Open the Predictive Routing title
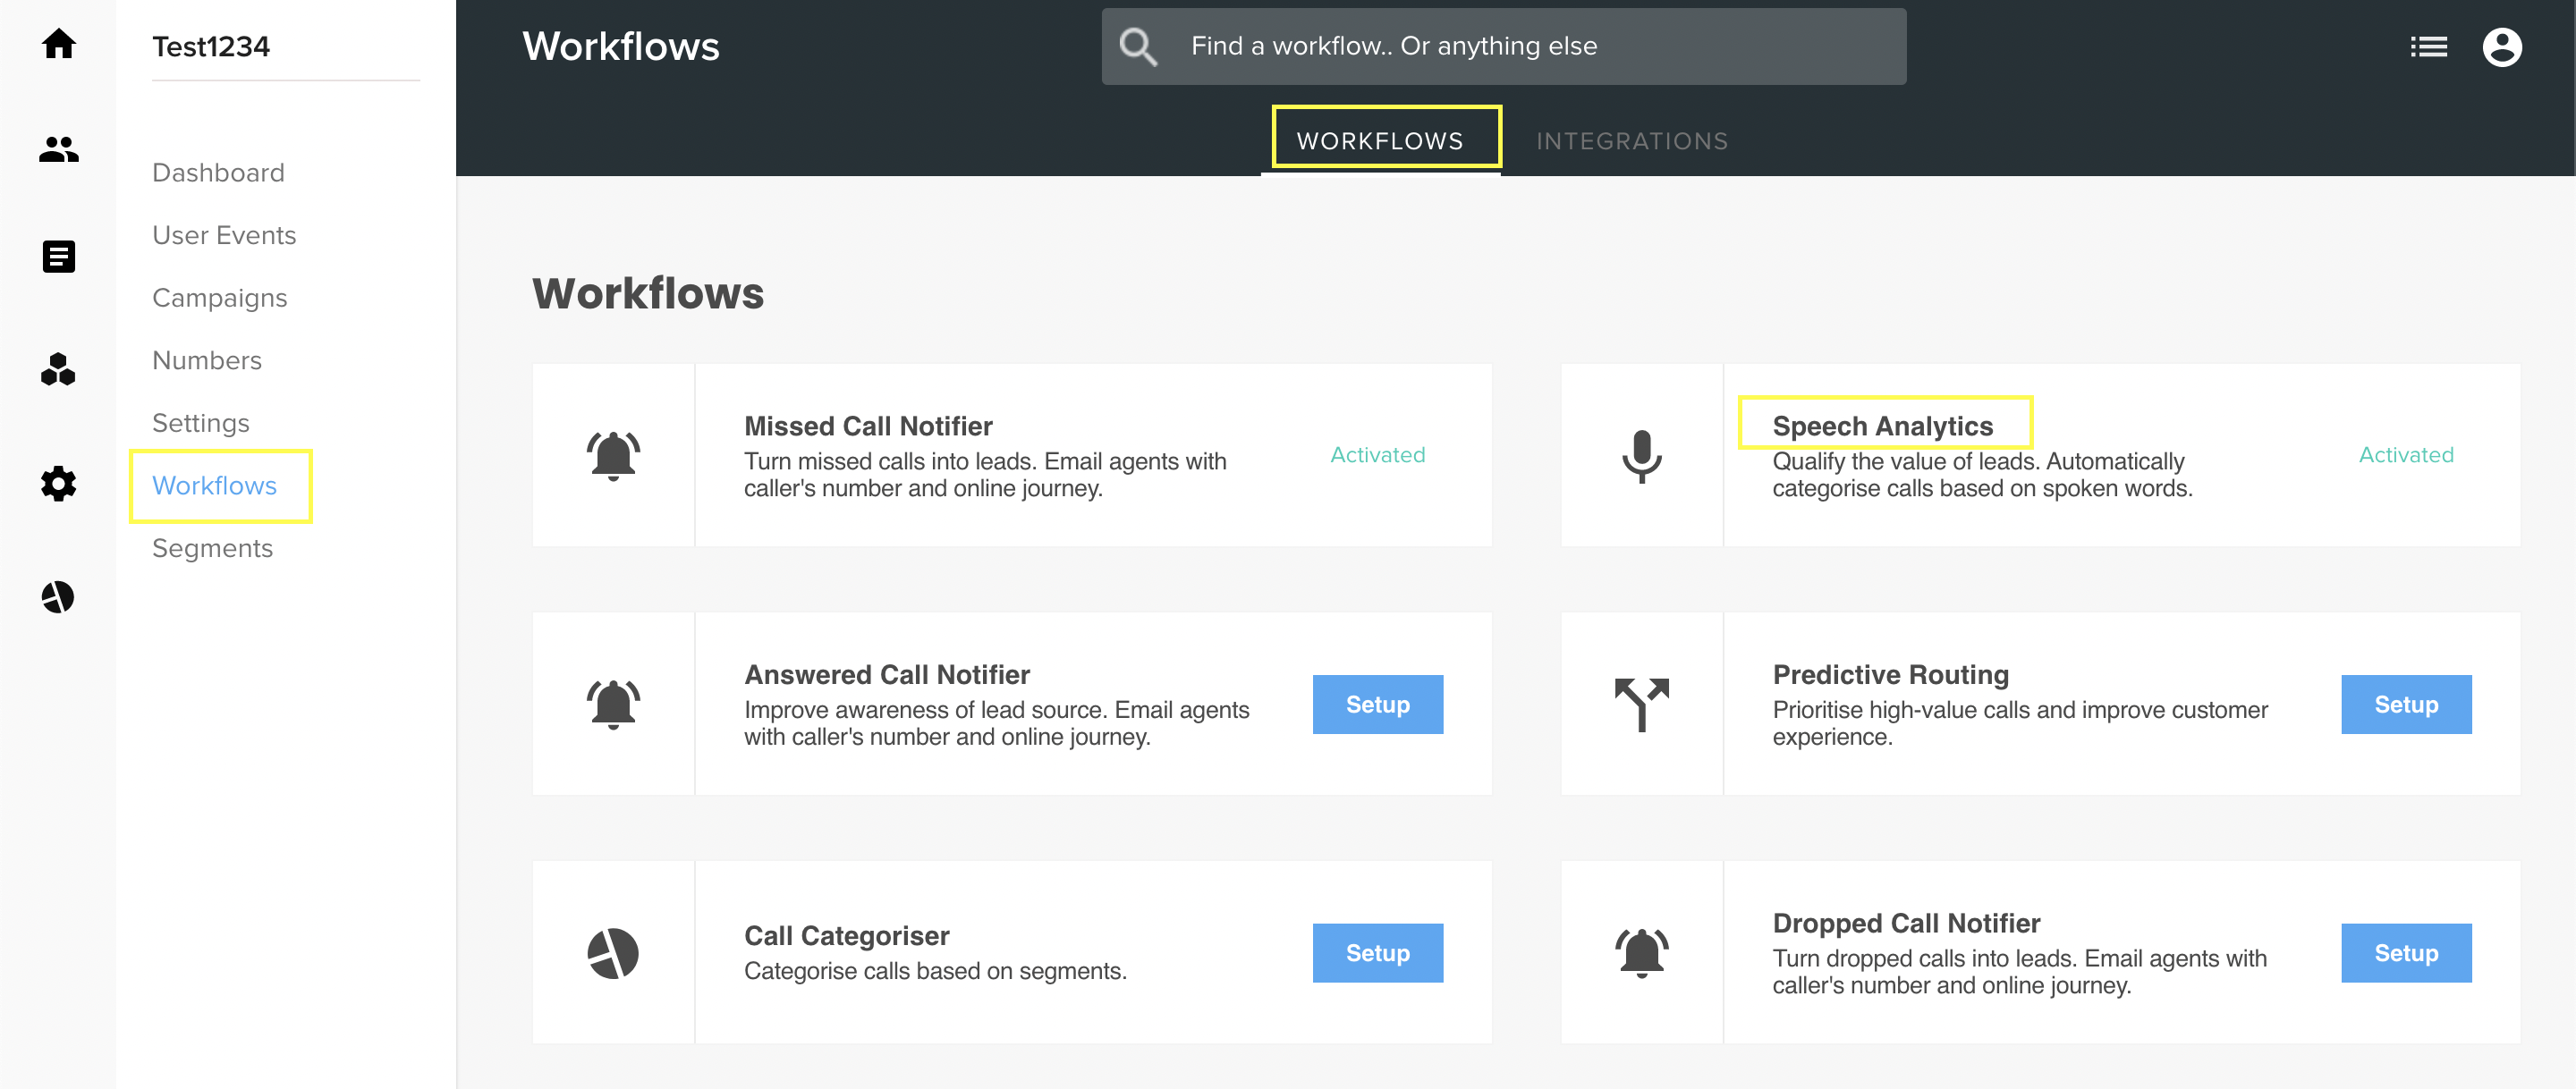The height and width of the screenshot is (1089, 2576). point(1890,674)
